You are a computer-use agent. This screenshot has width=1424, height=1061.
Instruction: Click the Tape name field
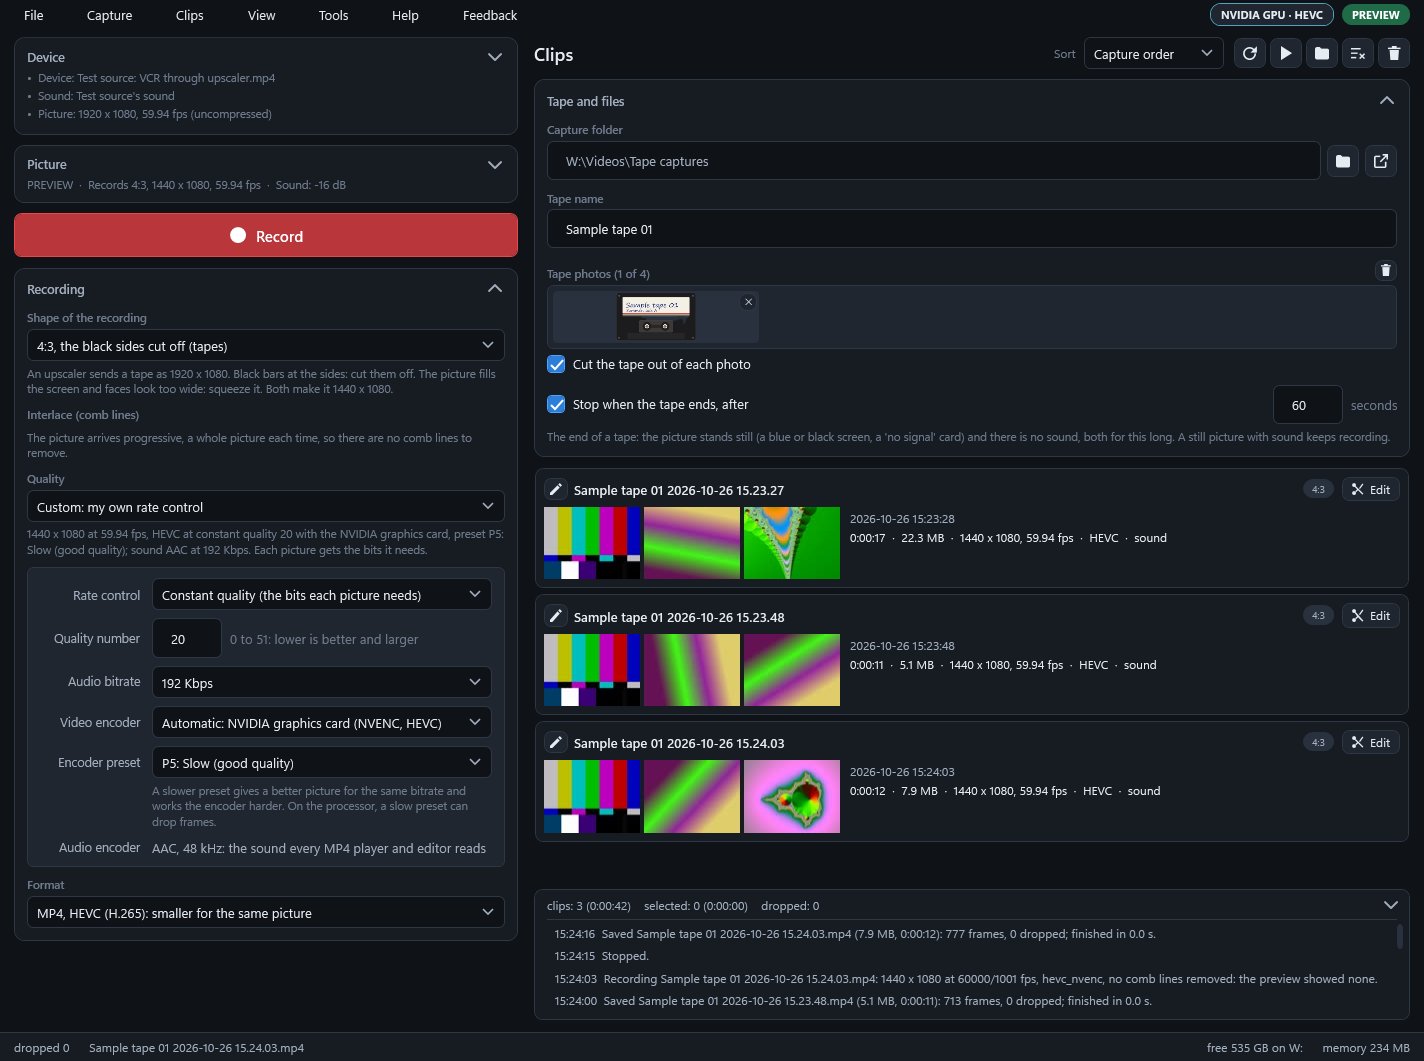coord(972,229)
